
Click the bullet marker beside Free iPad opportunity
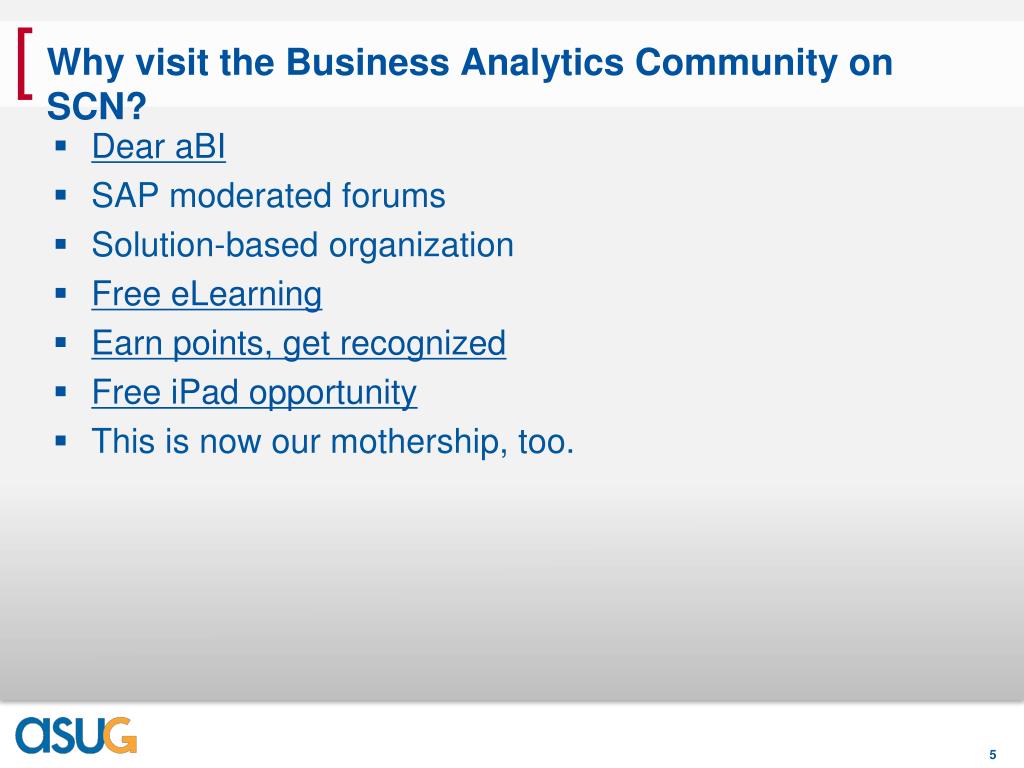pyautogui.click(x=61, y=392)
